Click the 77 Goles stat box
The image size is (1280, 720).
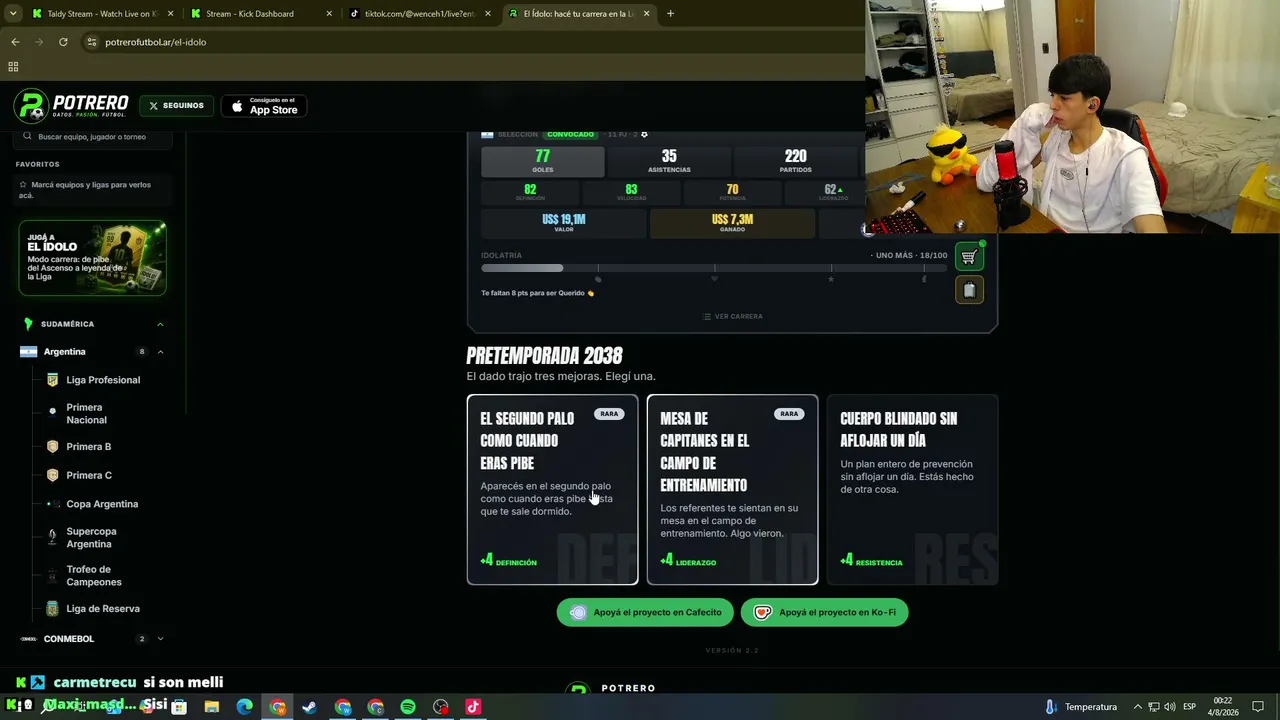543,161
